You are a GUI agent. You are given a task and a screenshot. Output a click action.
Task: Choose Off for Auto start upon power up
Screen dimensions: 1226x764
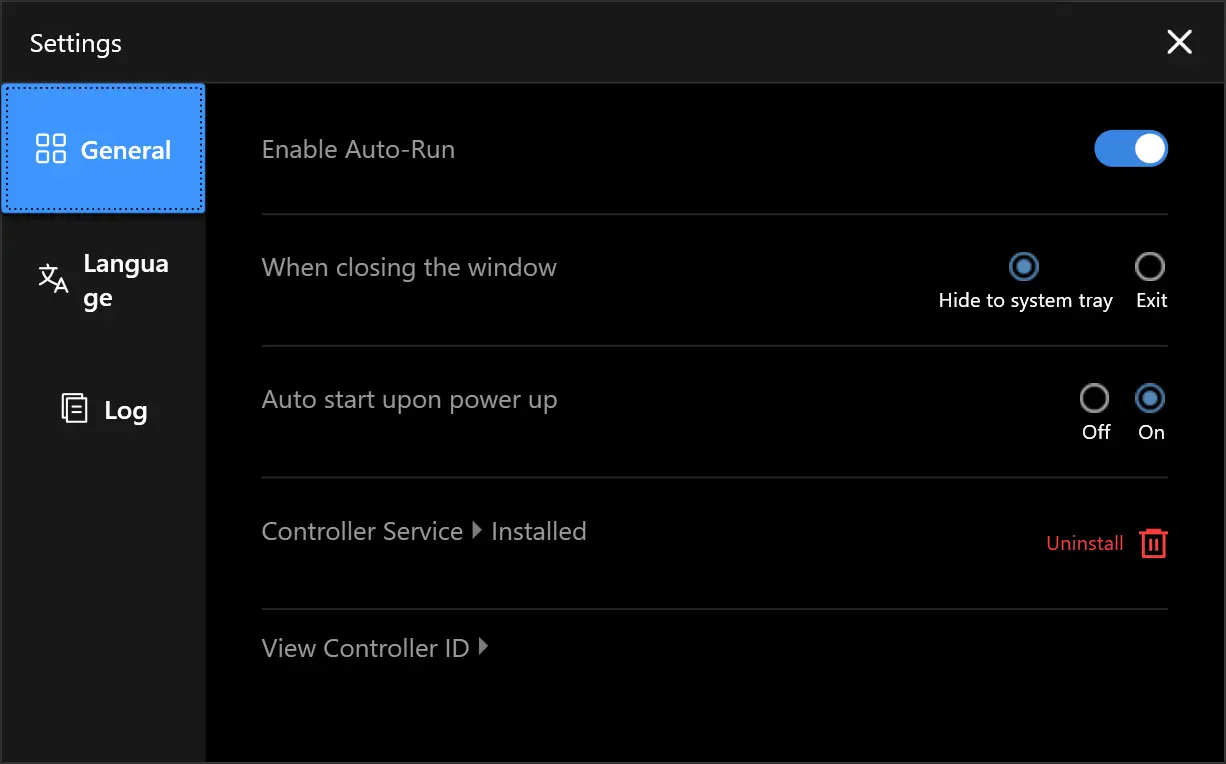(x=1095, y=399)
